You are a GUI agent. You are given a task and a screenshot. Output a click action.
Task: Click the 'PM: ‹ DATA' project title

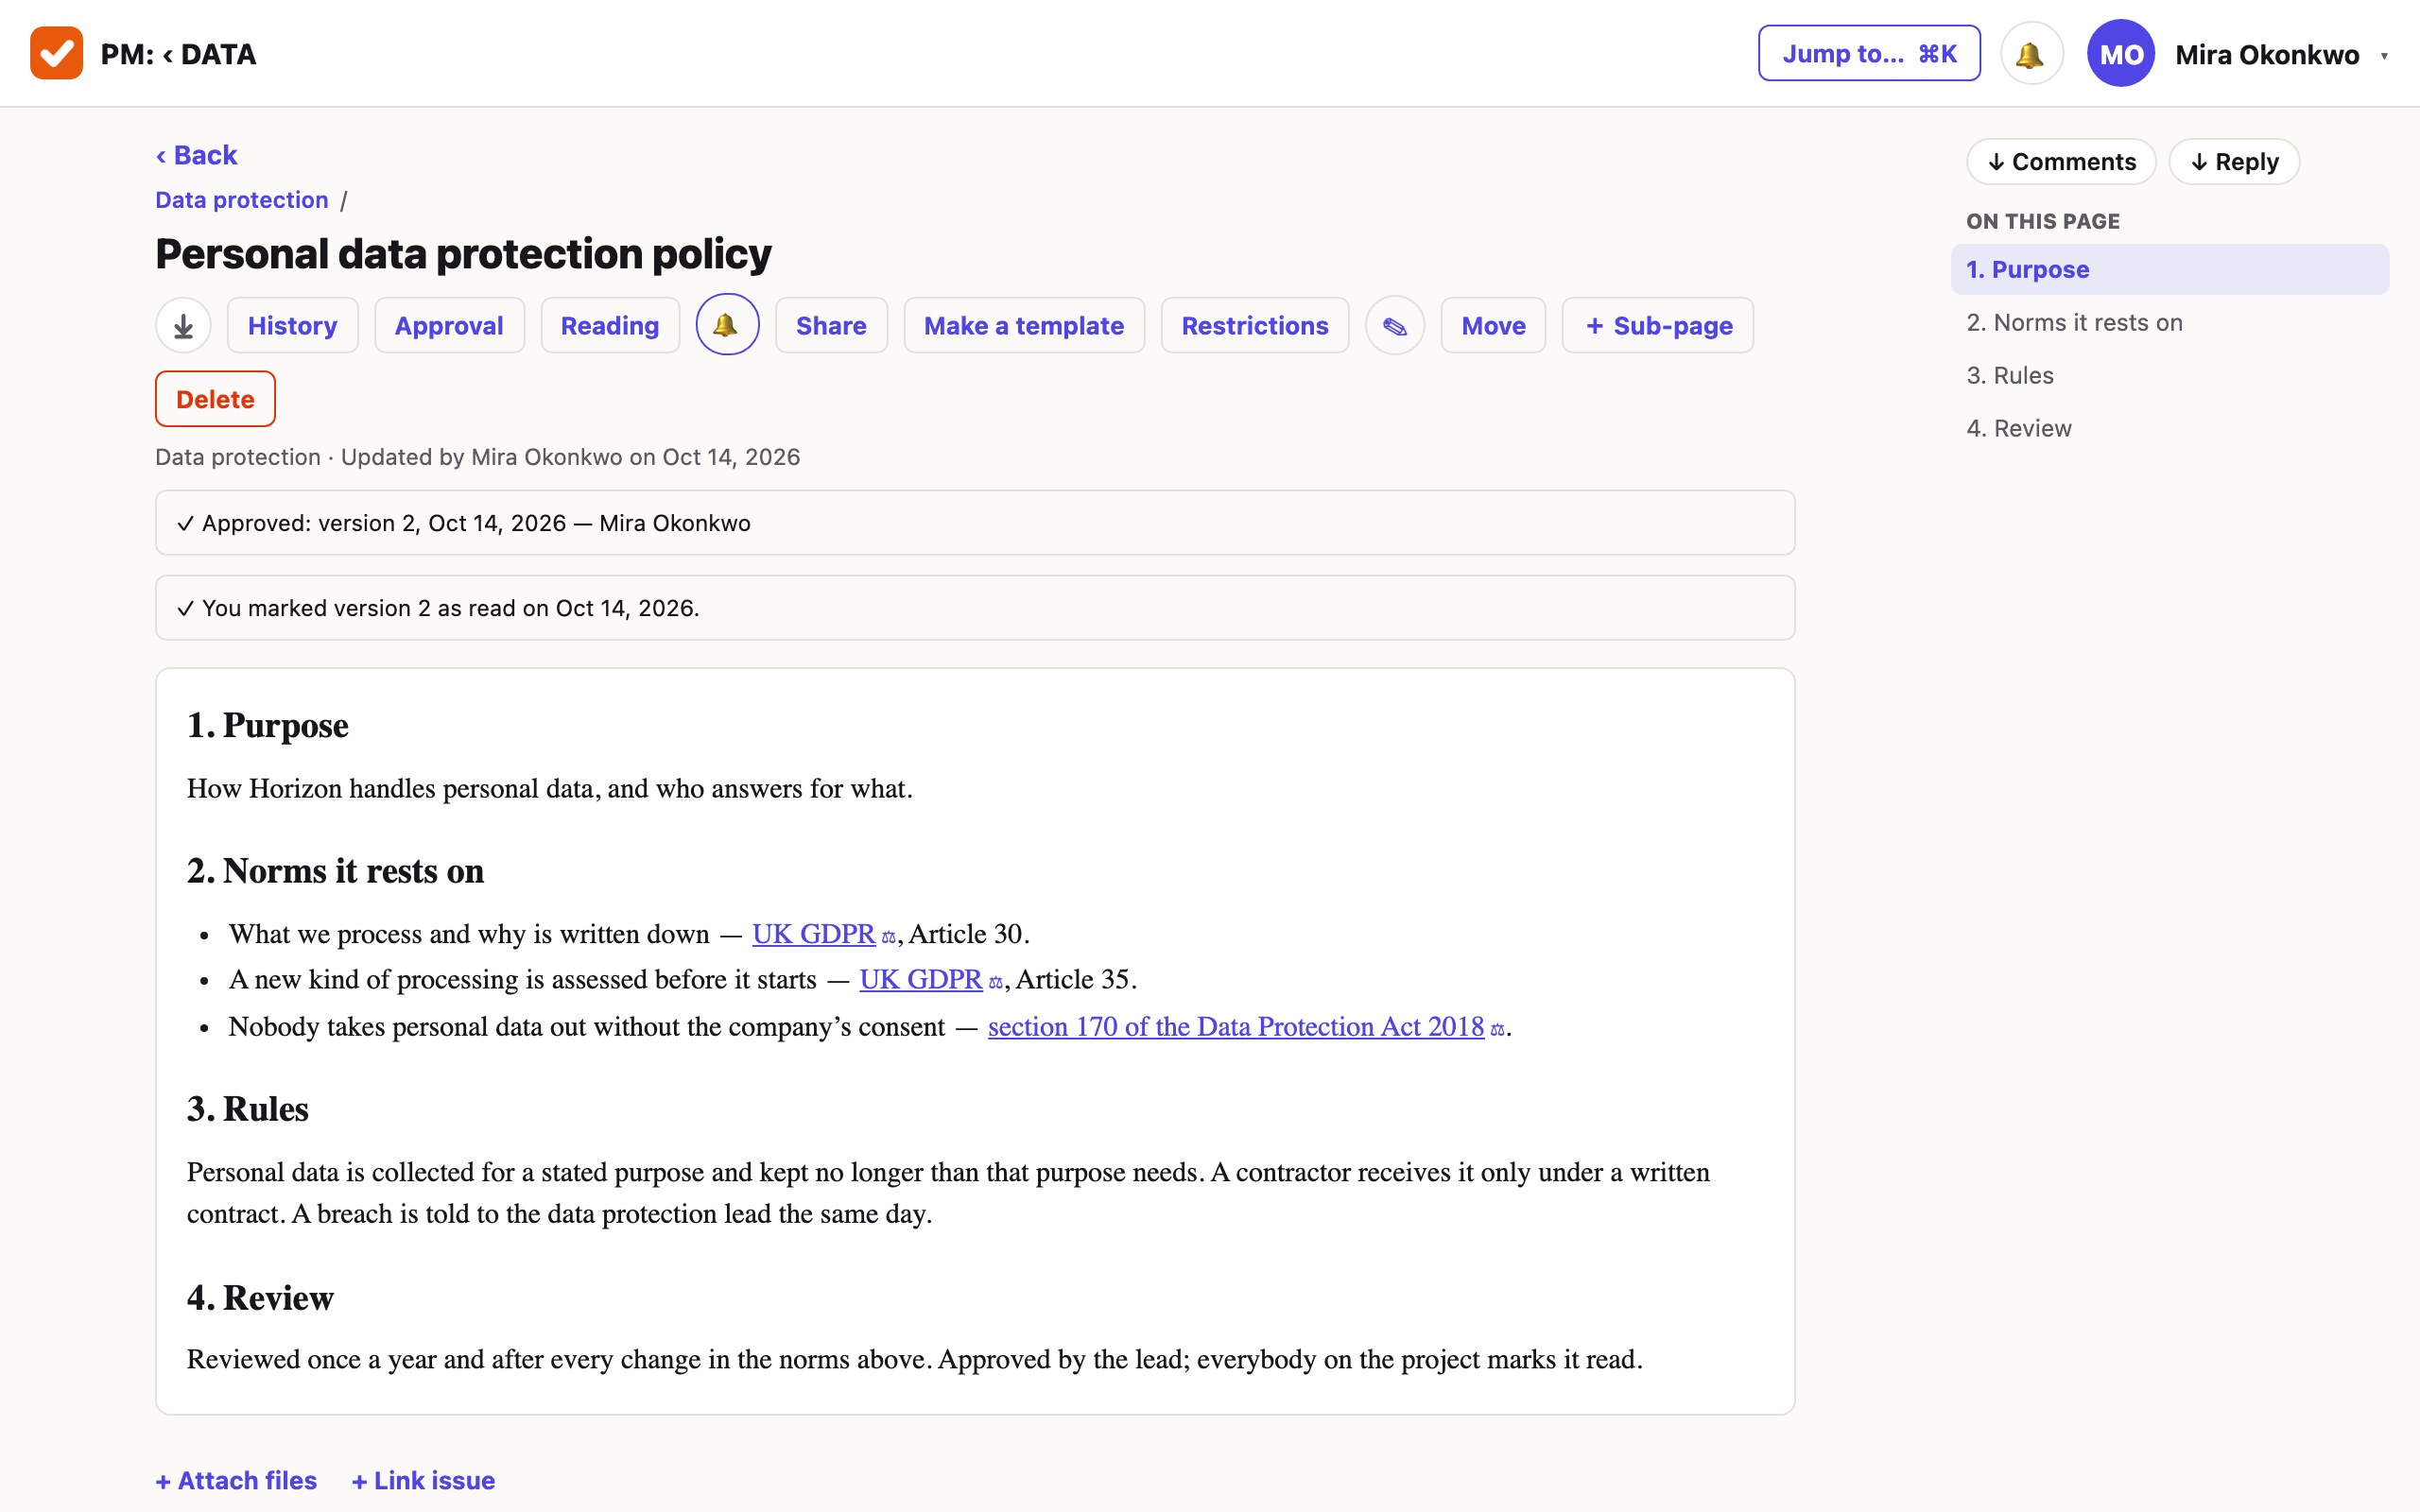click(178, 54)
